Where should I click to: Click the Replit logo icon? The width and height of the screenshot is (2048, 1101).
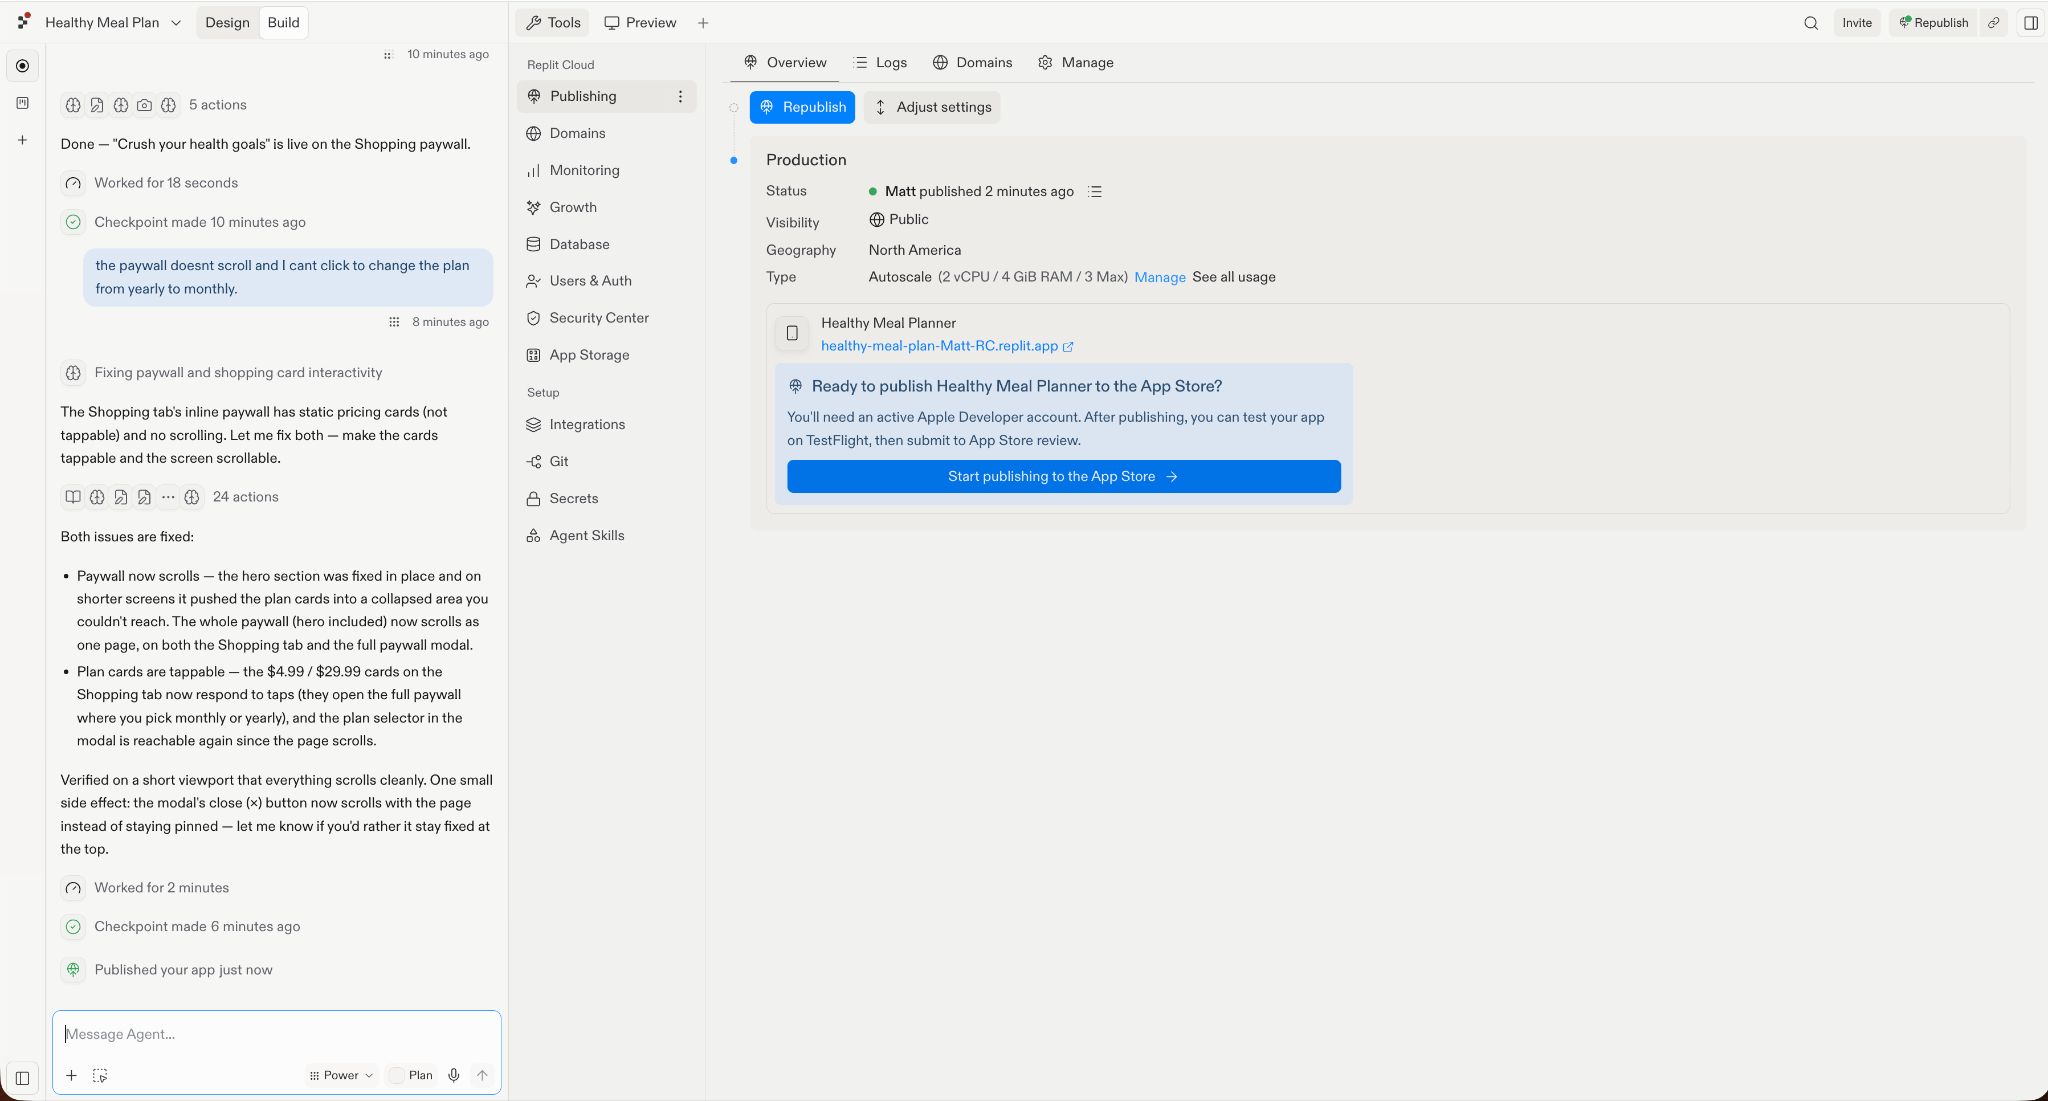[x=24, y=22]
